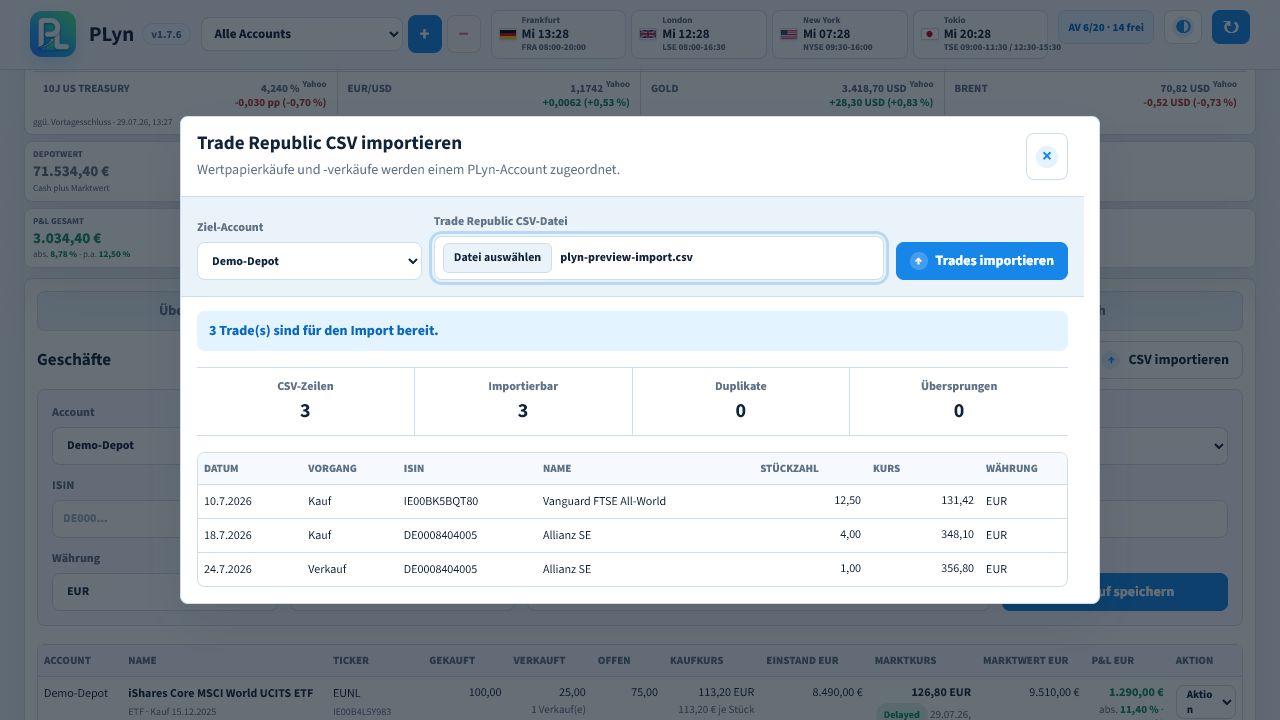Click the London market clock with UK flag

699,34
